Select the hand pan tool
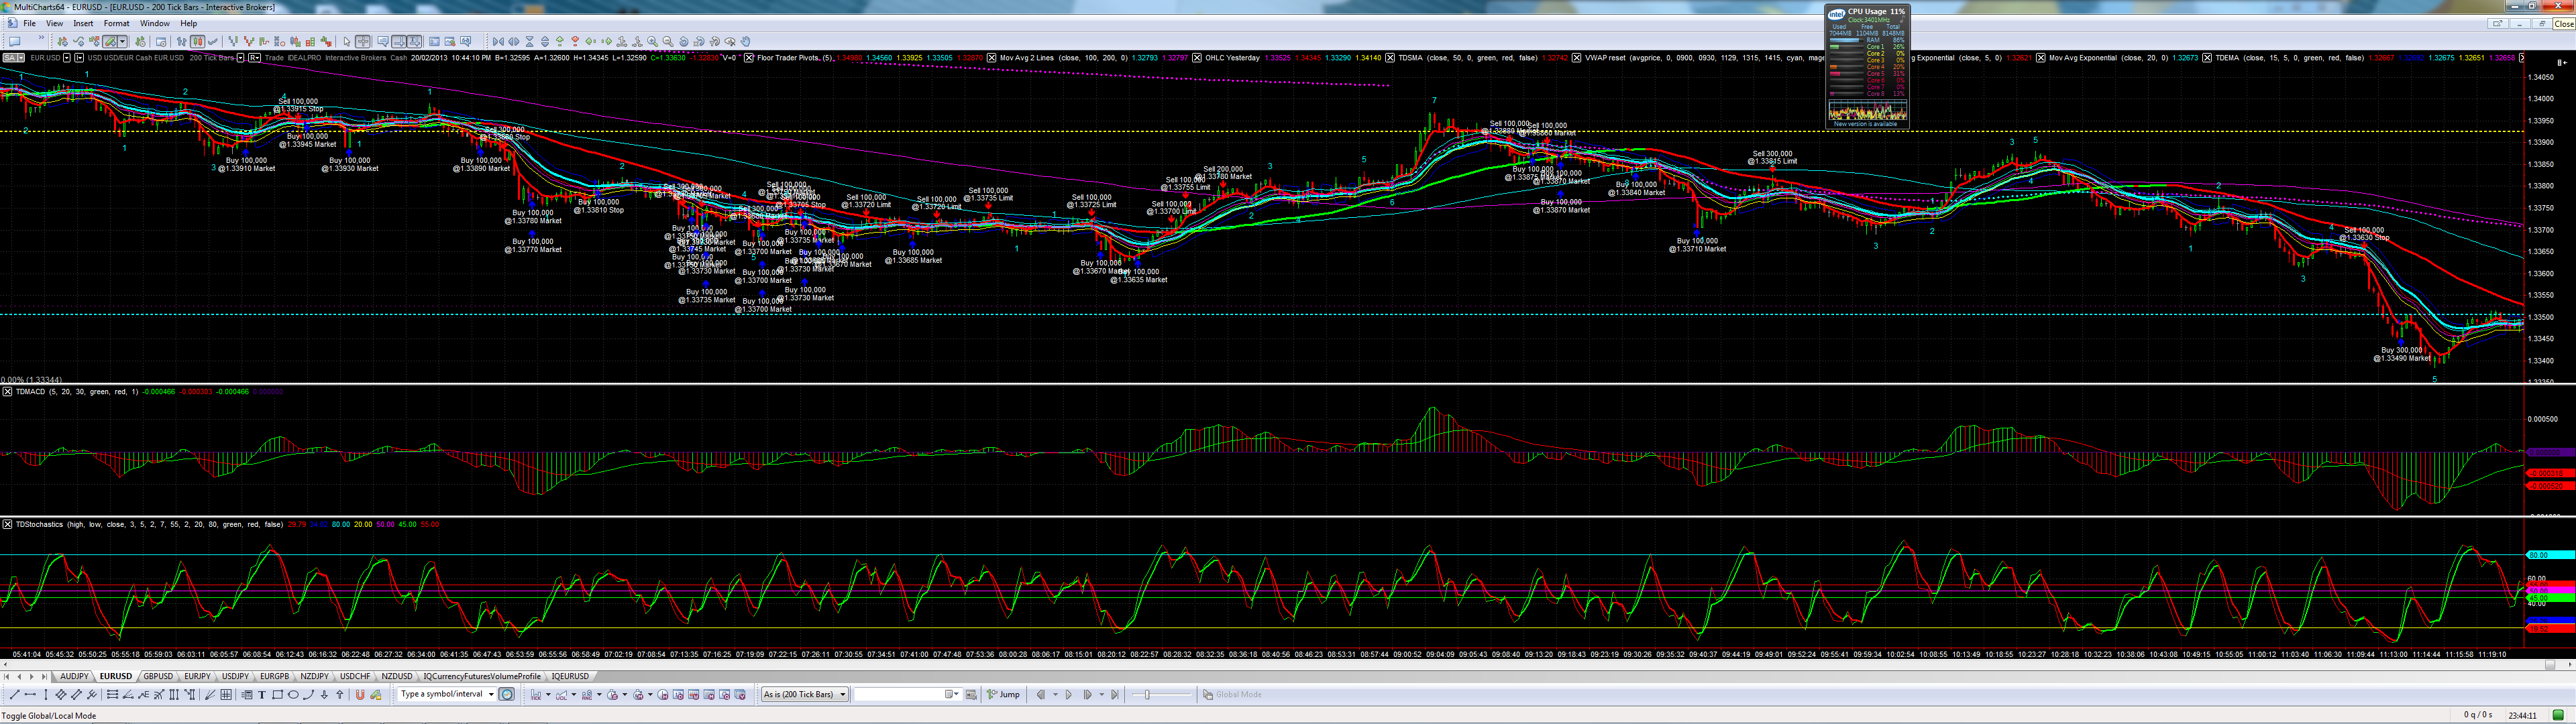Screen dimensions: 2576x724 click(746, 42)
